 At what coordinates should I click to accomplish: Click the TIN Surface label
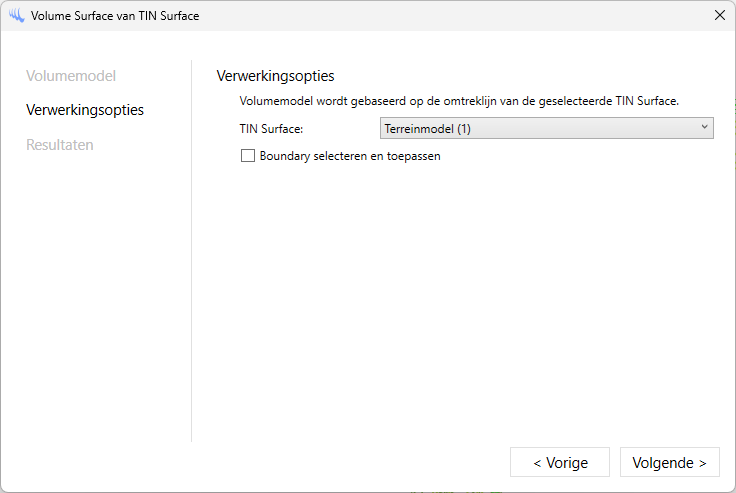(x=271, y=129)
